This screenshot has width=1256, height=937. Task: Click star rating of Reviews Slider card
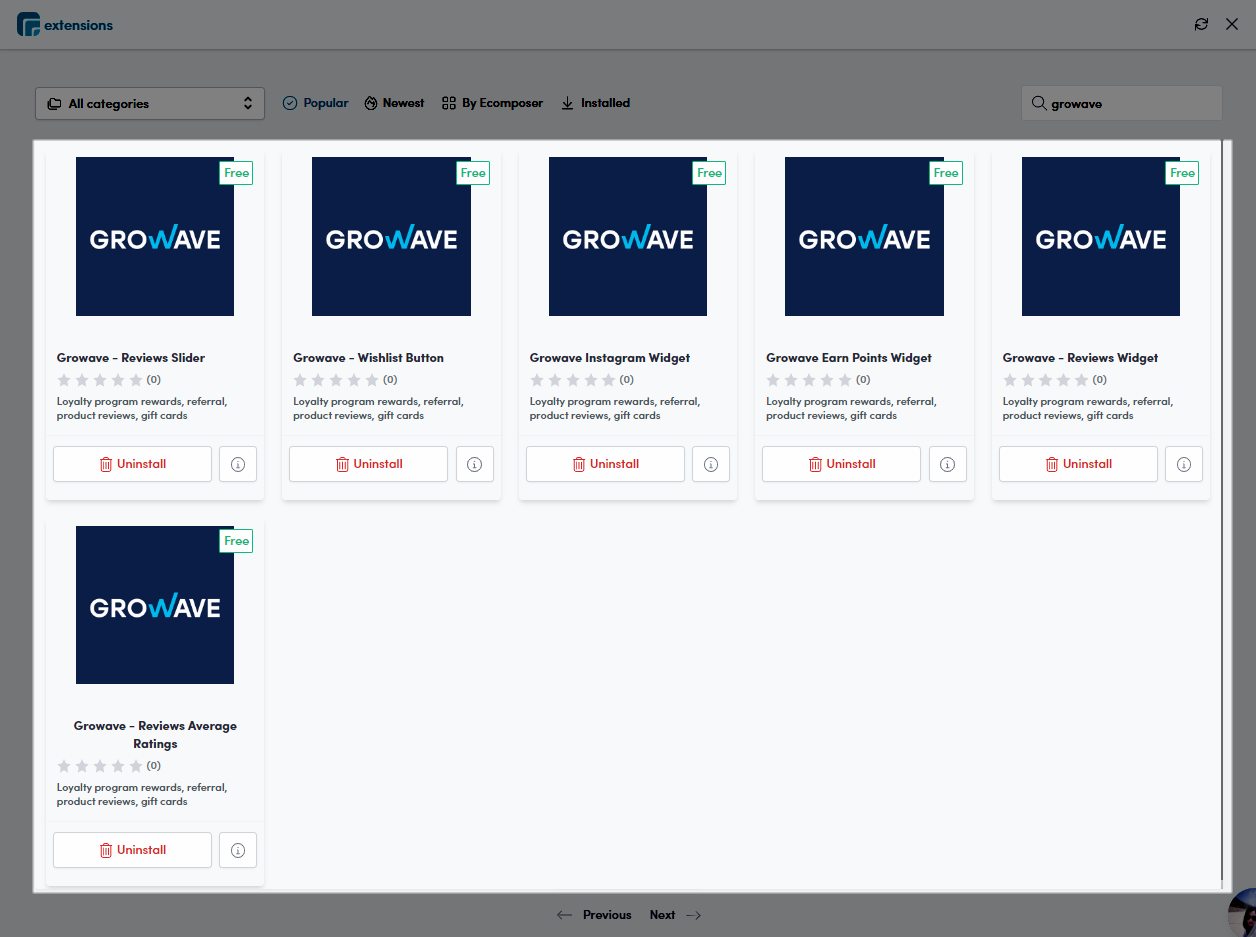(100, 380)
